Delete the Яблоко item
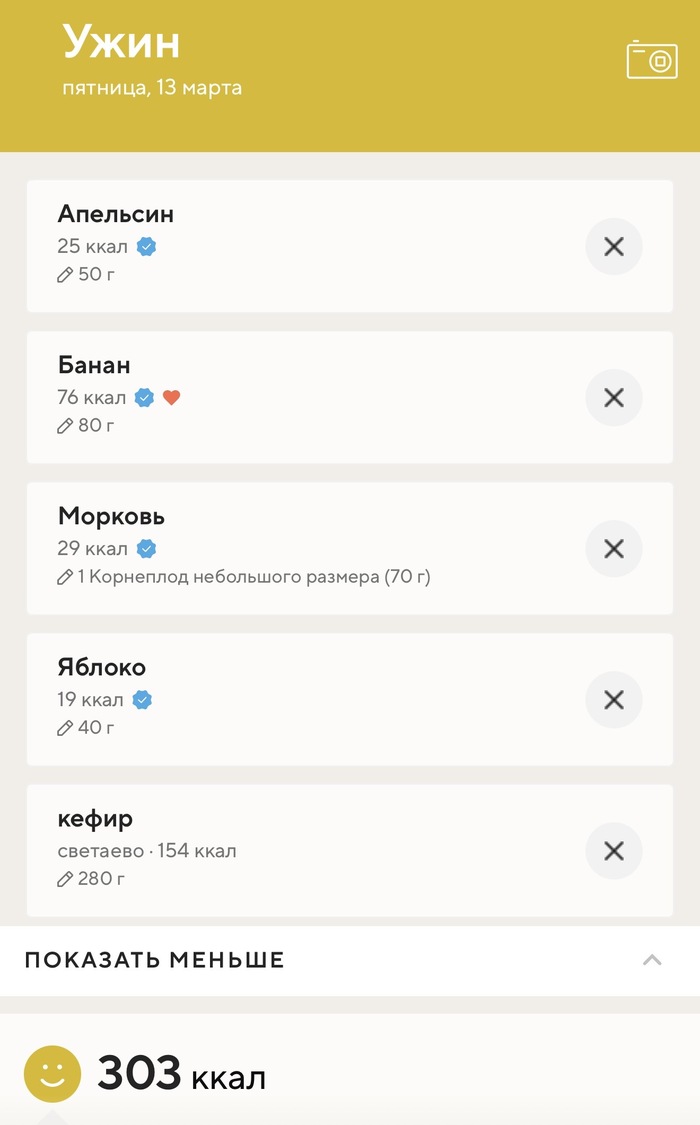 pos(613,699)
